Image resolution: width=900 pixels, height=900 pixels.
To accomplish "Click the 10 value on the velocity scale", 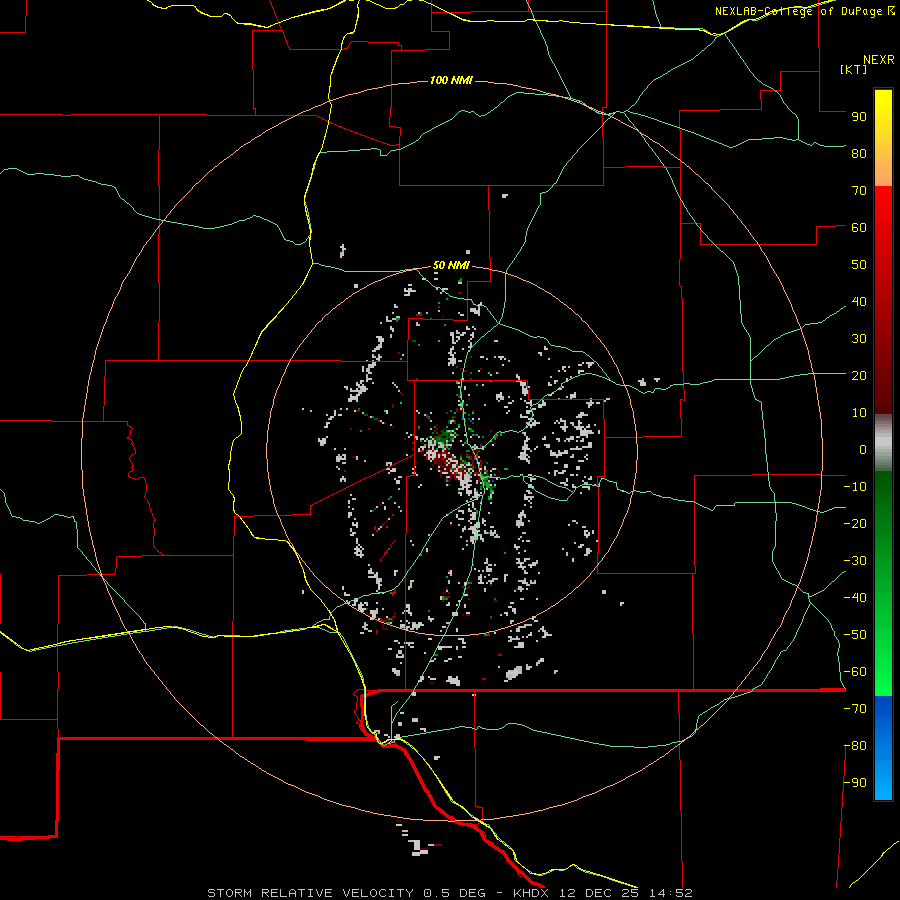I will (859, 413).
